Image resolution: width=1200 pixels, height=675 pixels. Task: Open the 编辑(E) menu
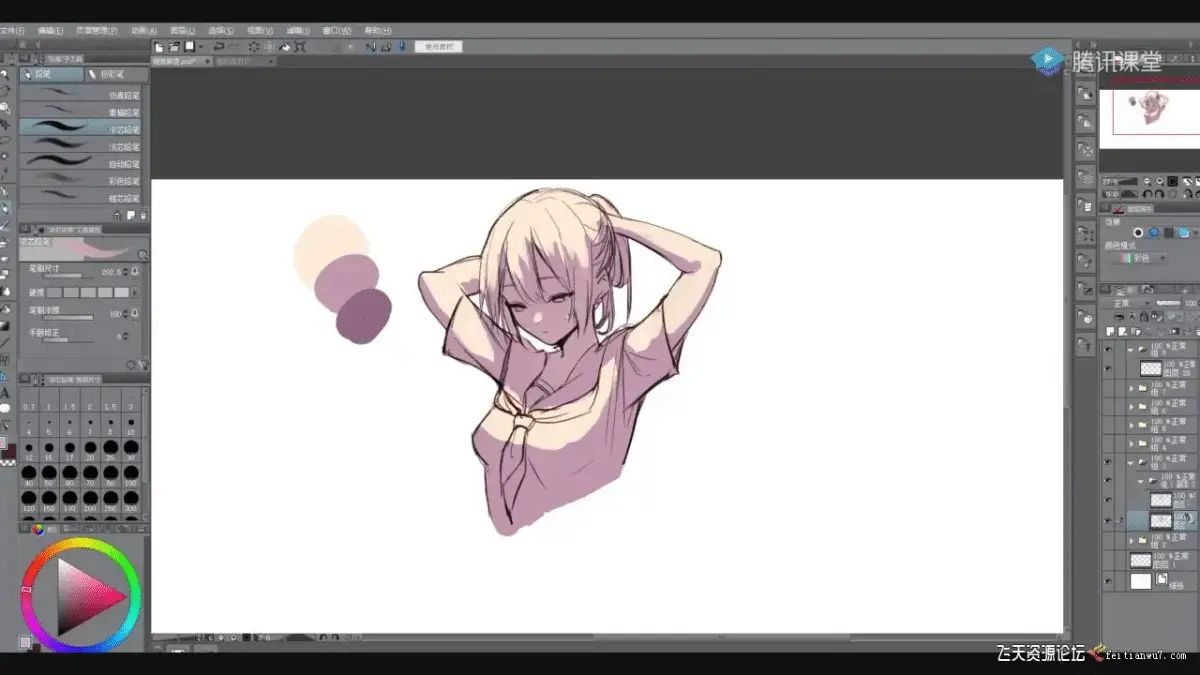[51, 30]
